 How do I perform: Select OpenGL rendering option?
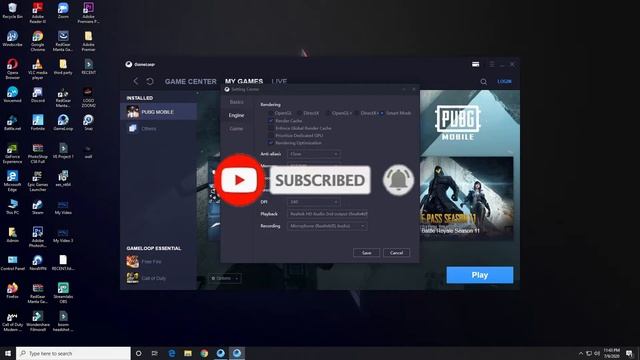pyautogui.click(x=271, y=113)
